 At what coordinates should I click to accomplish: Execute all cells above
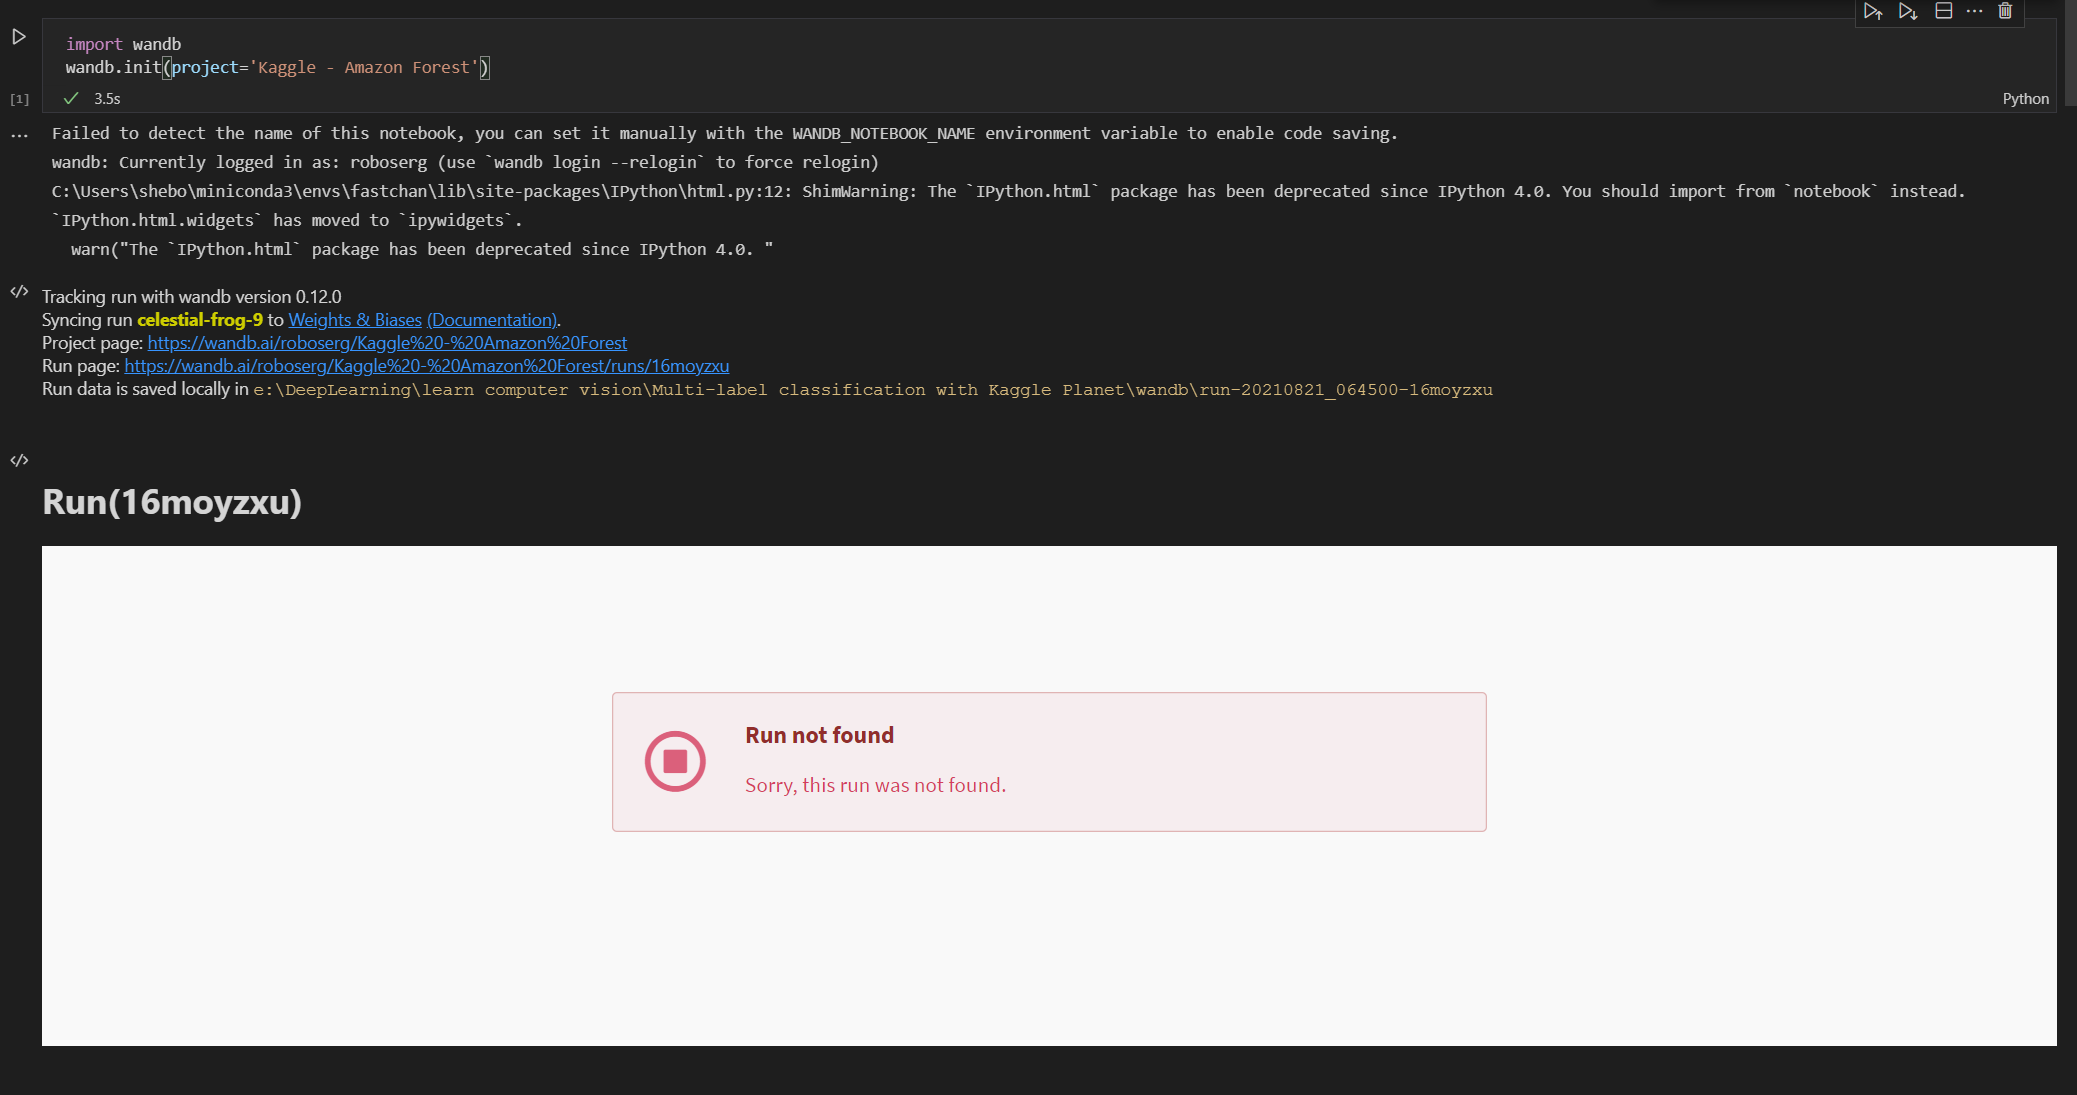pos(1874,12)
